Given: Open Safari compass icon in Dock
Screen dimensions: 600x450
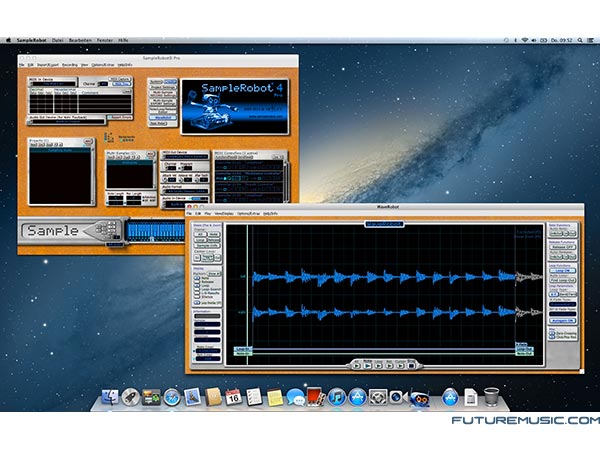Looking at the screenshot, I should [x=172, y=397].
